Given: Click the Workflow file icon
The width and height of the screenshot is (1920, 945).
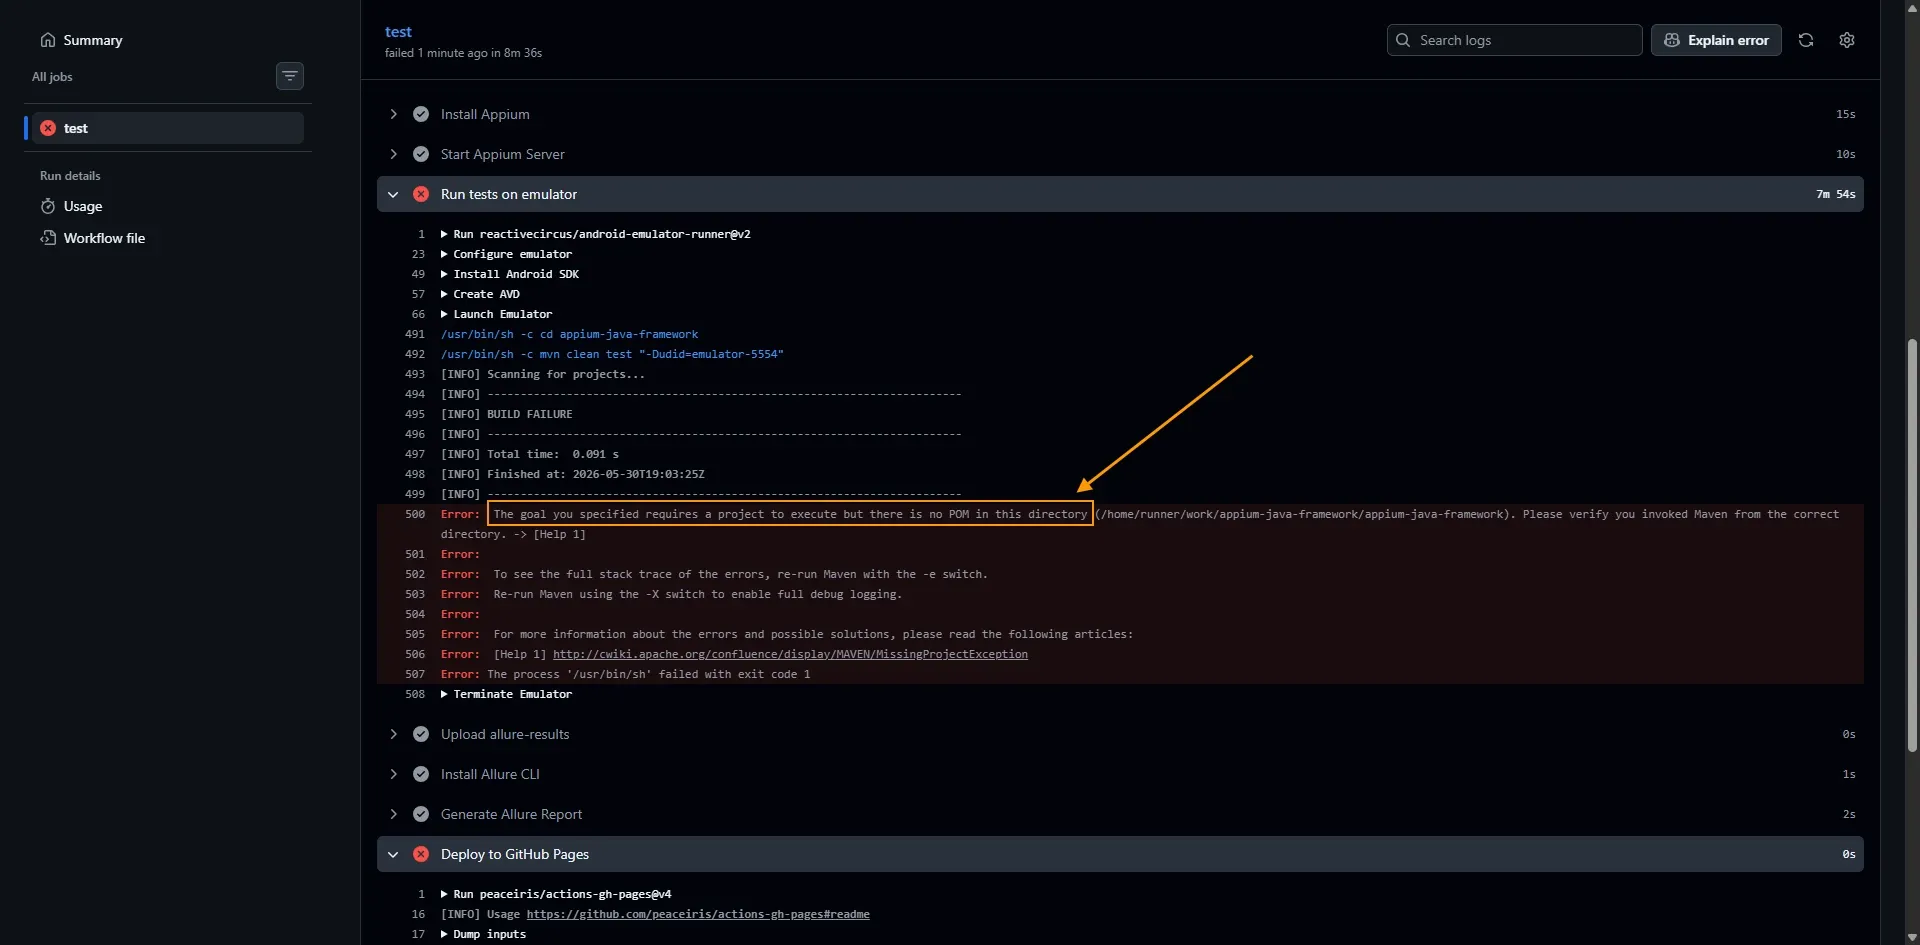Looking at the screenshot, I should coord(48,238).
